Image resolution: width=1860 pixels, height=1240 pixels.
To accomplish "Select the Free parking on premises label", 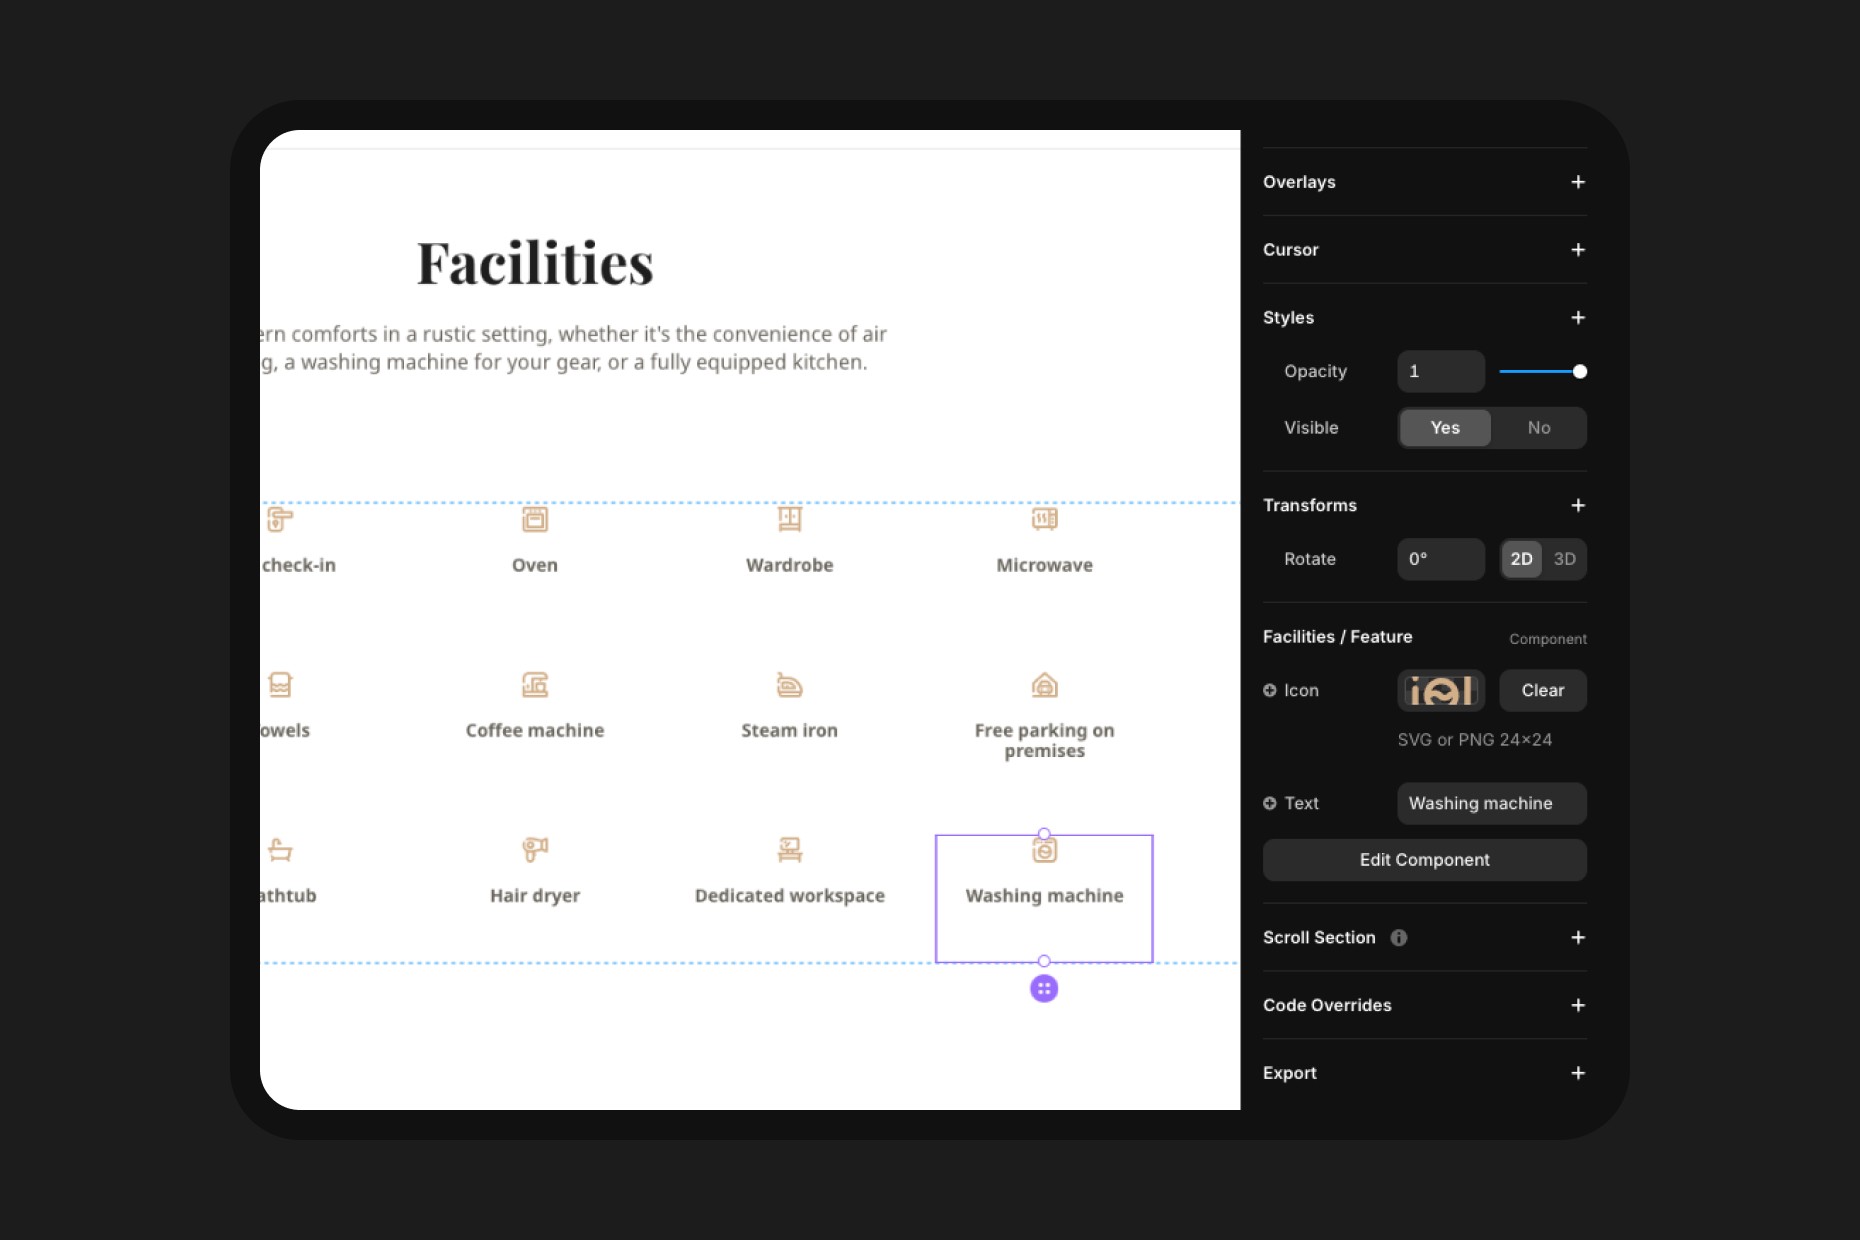I will point(1045,741).
